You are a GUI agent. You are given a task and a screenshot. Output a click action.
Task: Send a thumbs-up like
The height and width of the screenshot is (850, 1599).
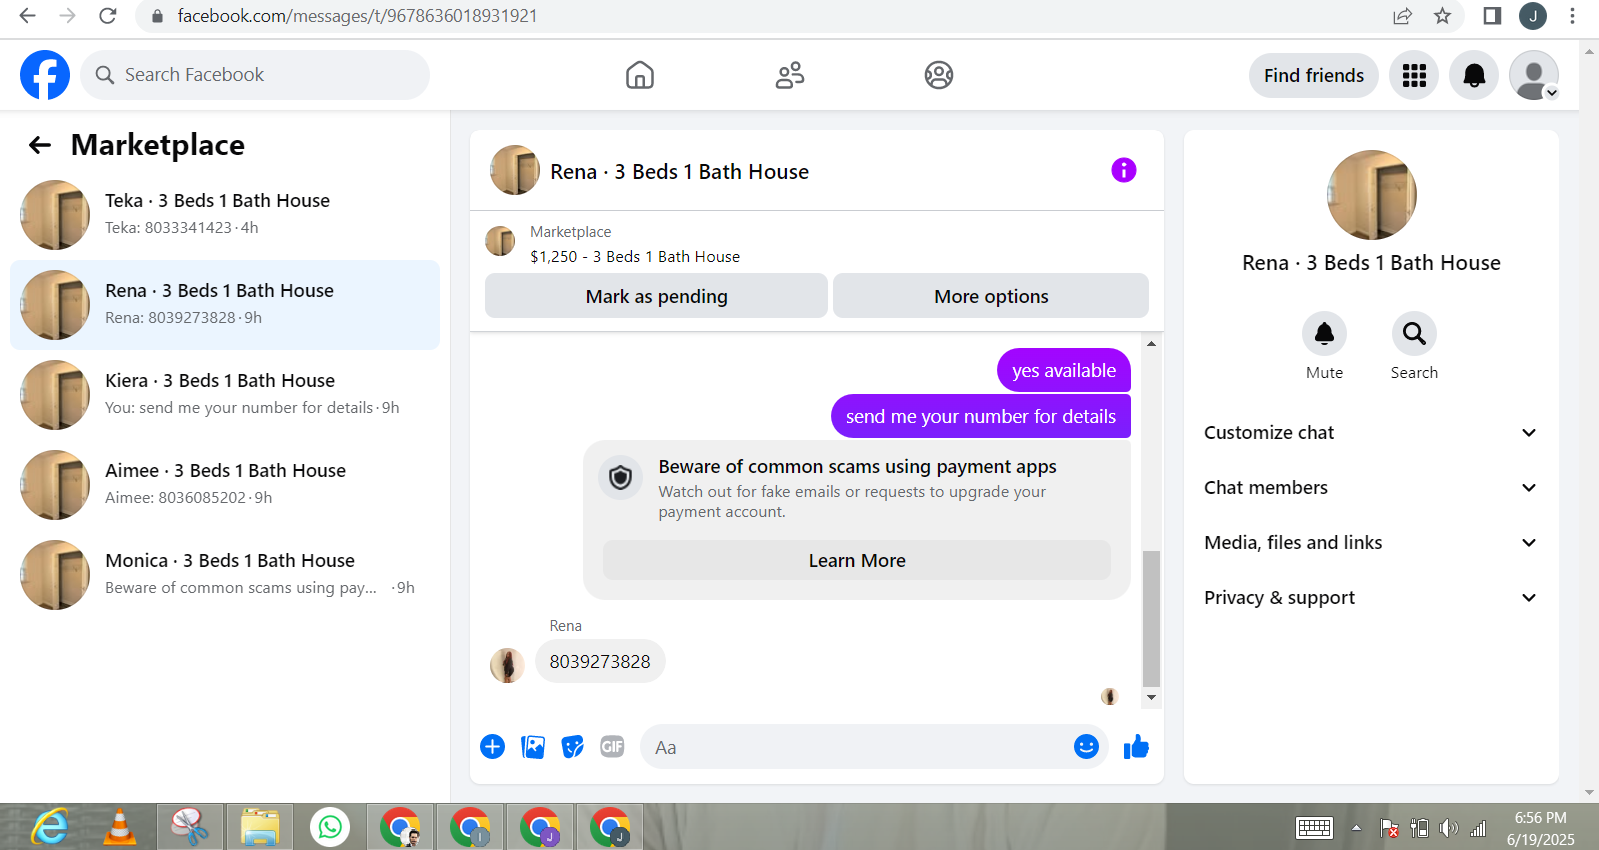click(1136, 747)
